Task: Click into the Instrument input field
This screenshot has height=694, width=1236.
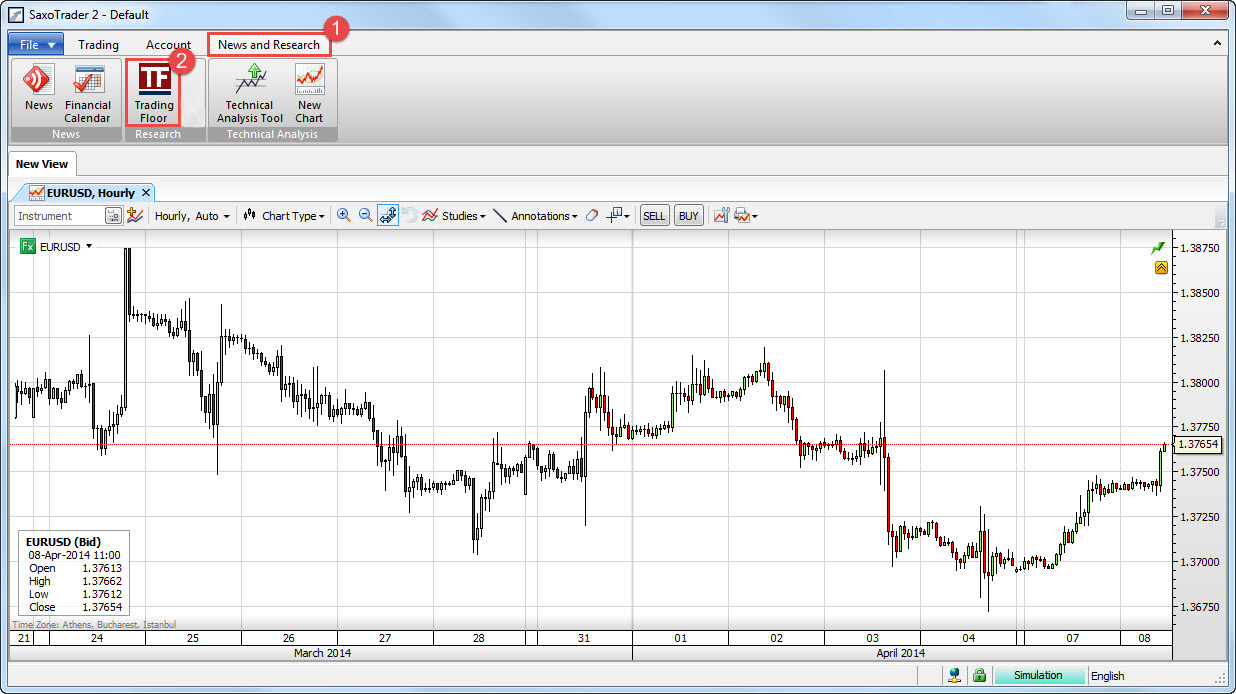Action: [x=59, y=215]
